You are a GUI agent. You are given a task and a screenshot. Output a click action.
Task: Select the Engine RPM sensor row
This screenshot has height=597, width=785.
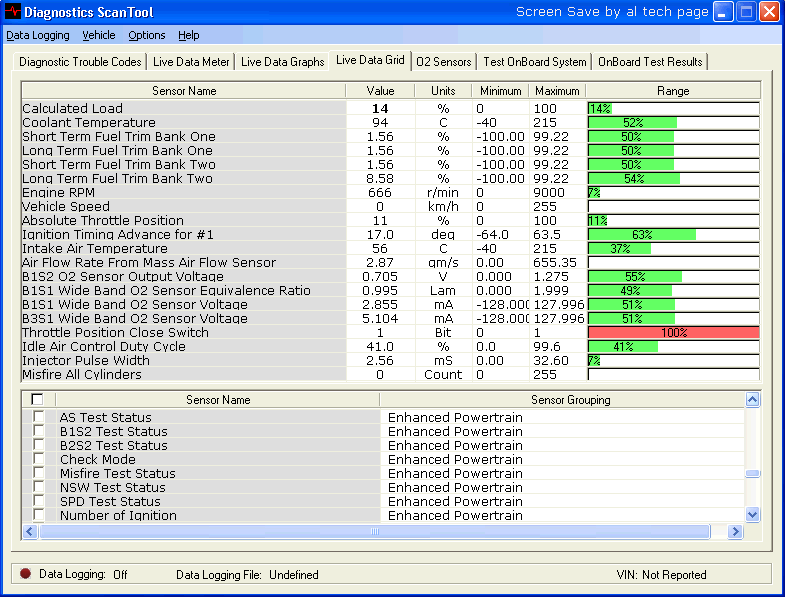[x=184, y=192]
